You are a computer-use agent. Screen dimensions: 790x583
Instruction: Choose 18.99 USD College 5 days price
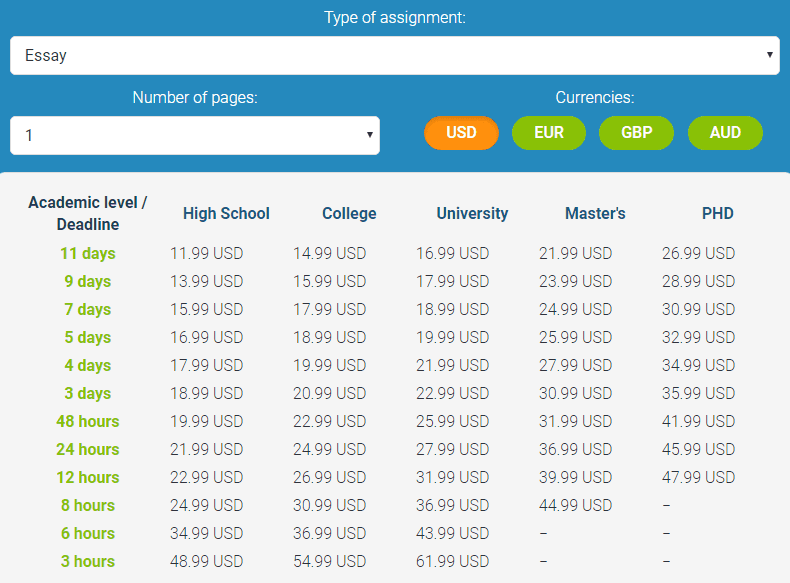coord(330,337)
